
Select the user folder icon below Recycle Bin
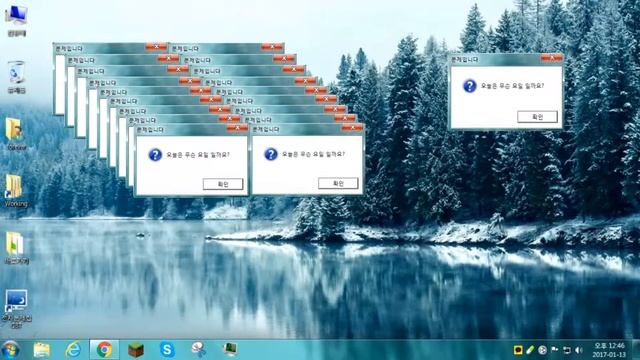click(x=16, y=134)
